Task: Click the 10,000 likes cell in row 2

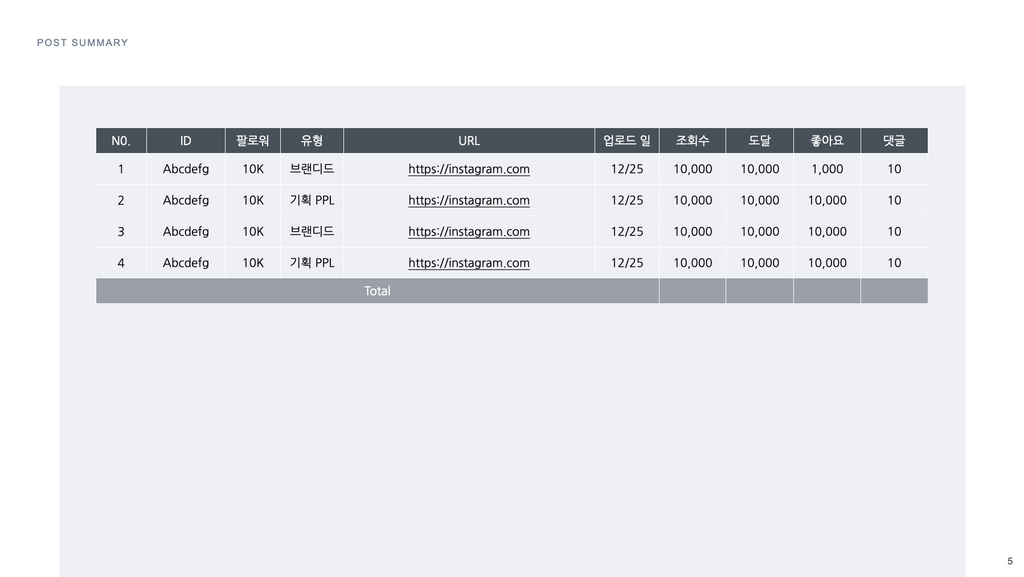Action: [x=827, y=200]
